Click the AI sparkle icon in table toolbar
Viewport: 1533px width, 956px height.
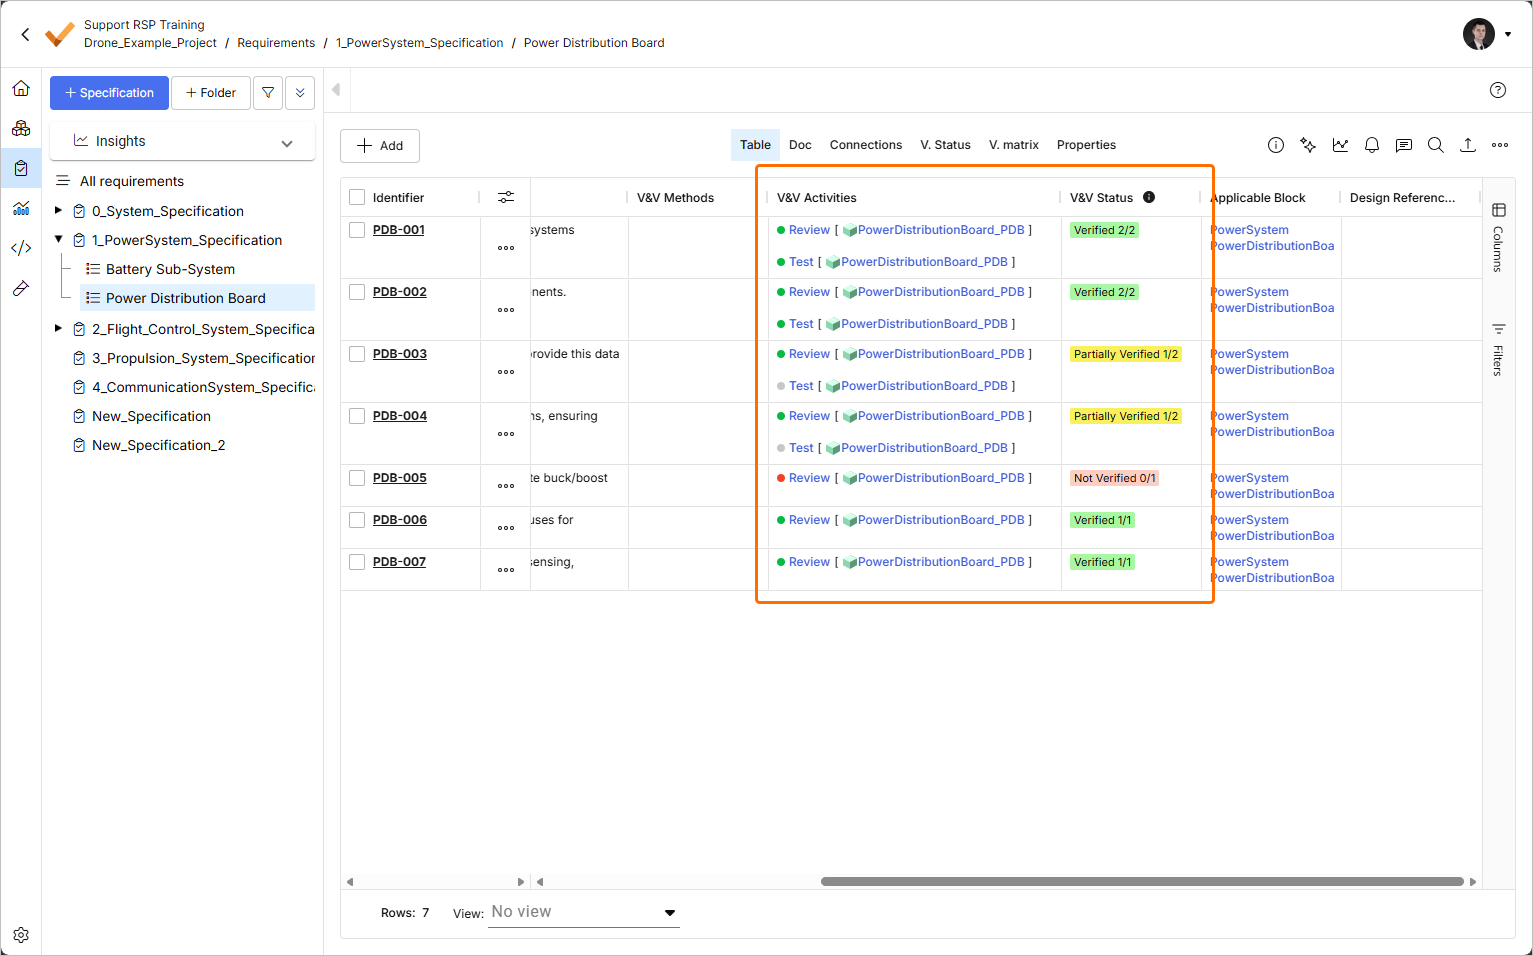tap(1308, 145)
